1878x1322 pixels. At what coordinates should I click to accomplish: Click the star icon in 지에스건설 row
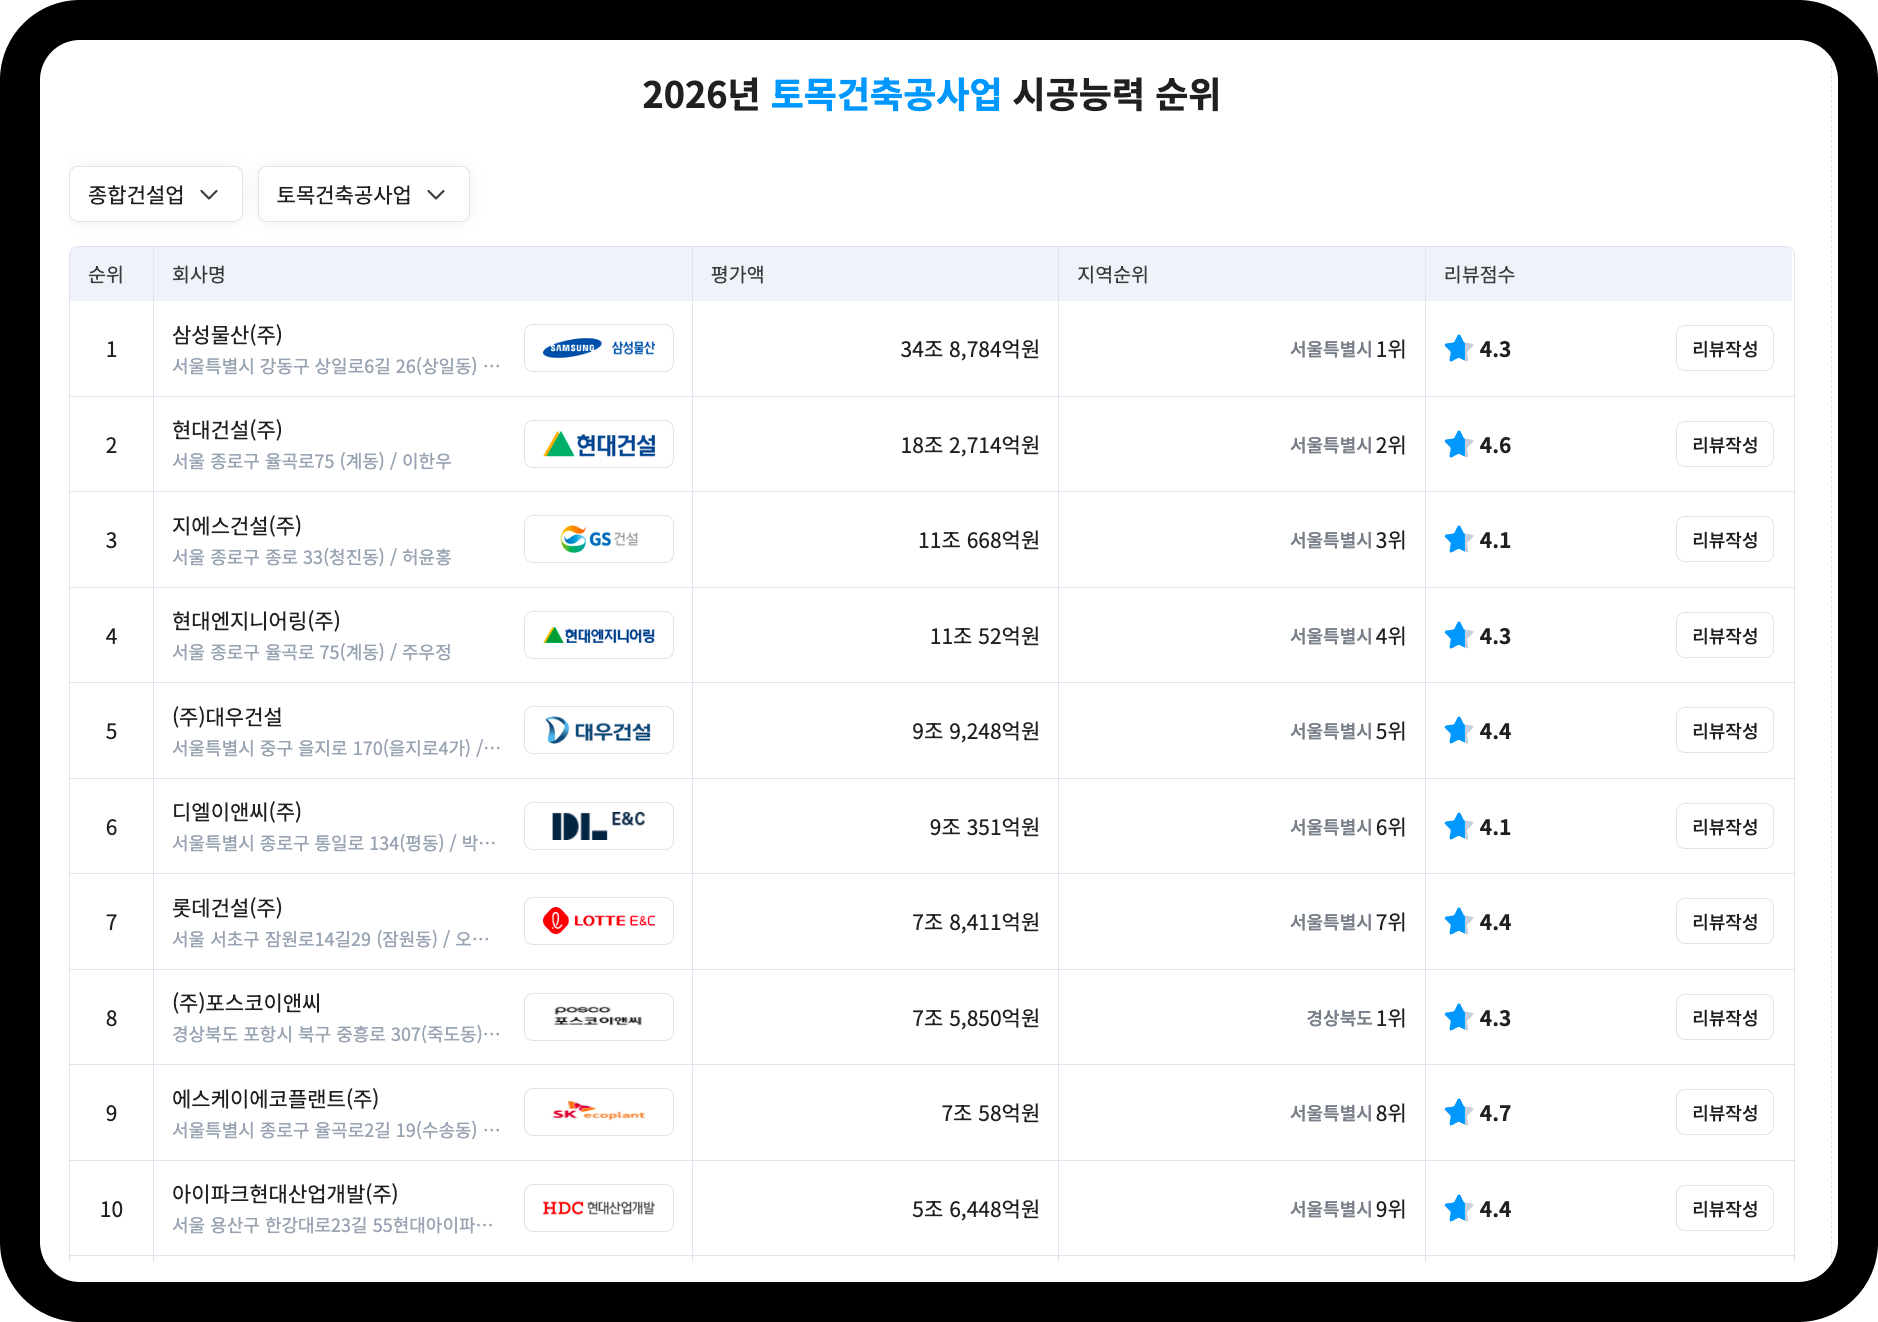(x=1458, y=539)
